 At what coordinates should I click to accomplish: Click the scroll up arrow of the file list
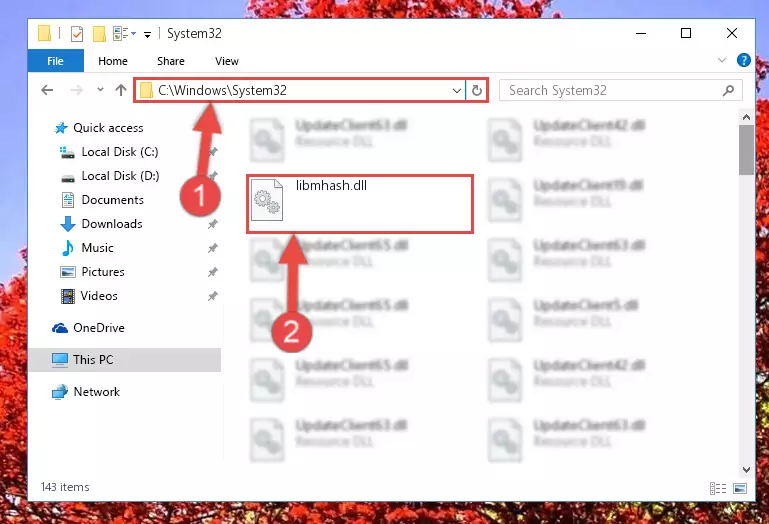pos(746,117)
